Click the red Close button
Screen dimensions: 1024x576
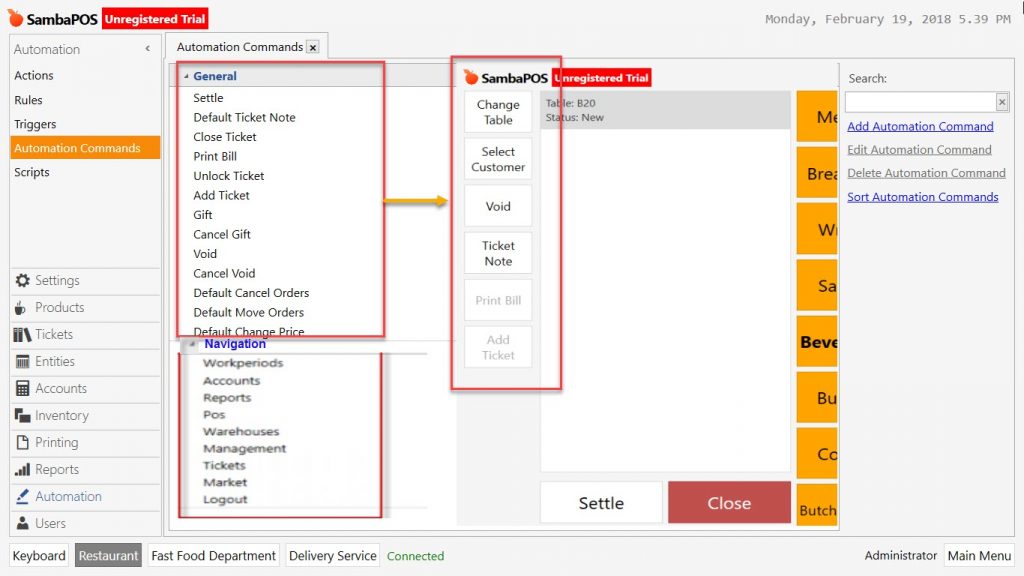point(729,503)
